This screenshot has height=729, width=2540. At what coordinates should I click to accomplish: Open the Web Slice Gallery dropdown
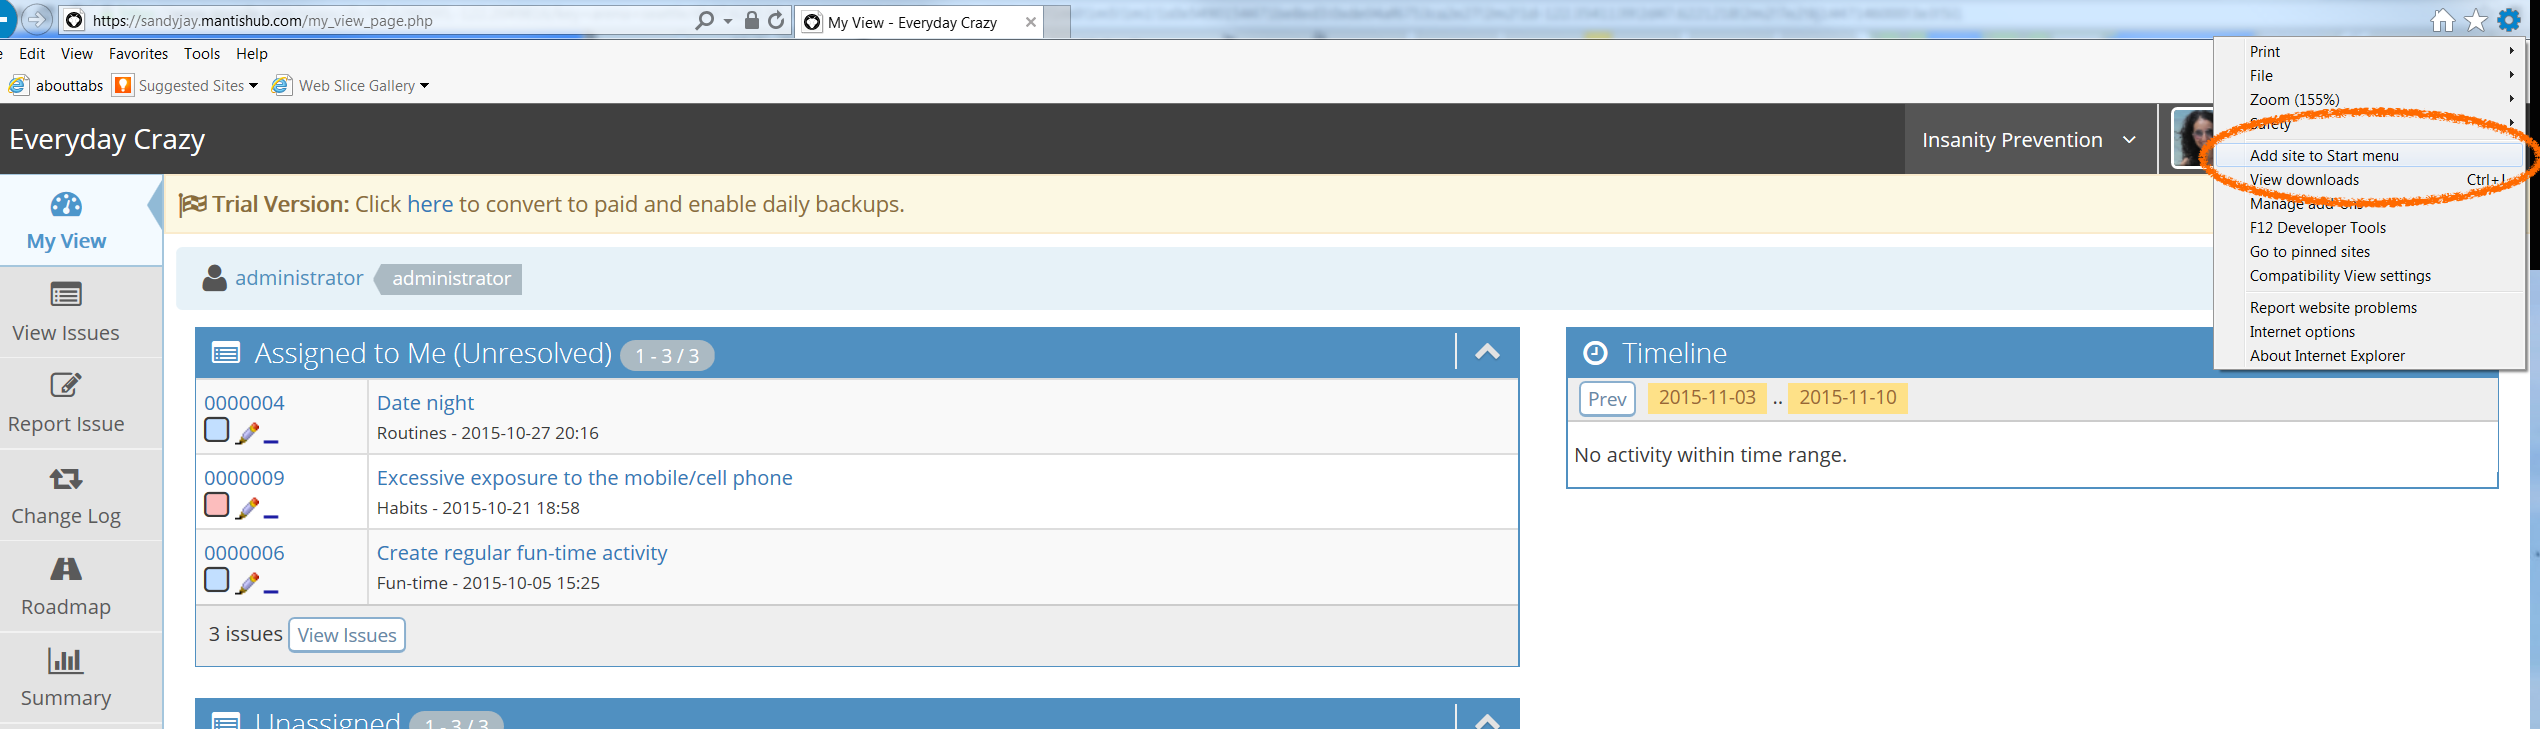(424, 86)
